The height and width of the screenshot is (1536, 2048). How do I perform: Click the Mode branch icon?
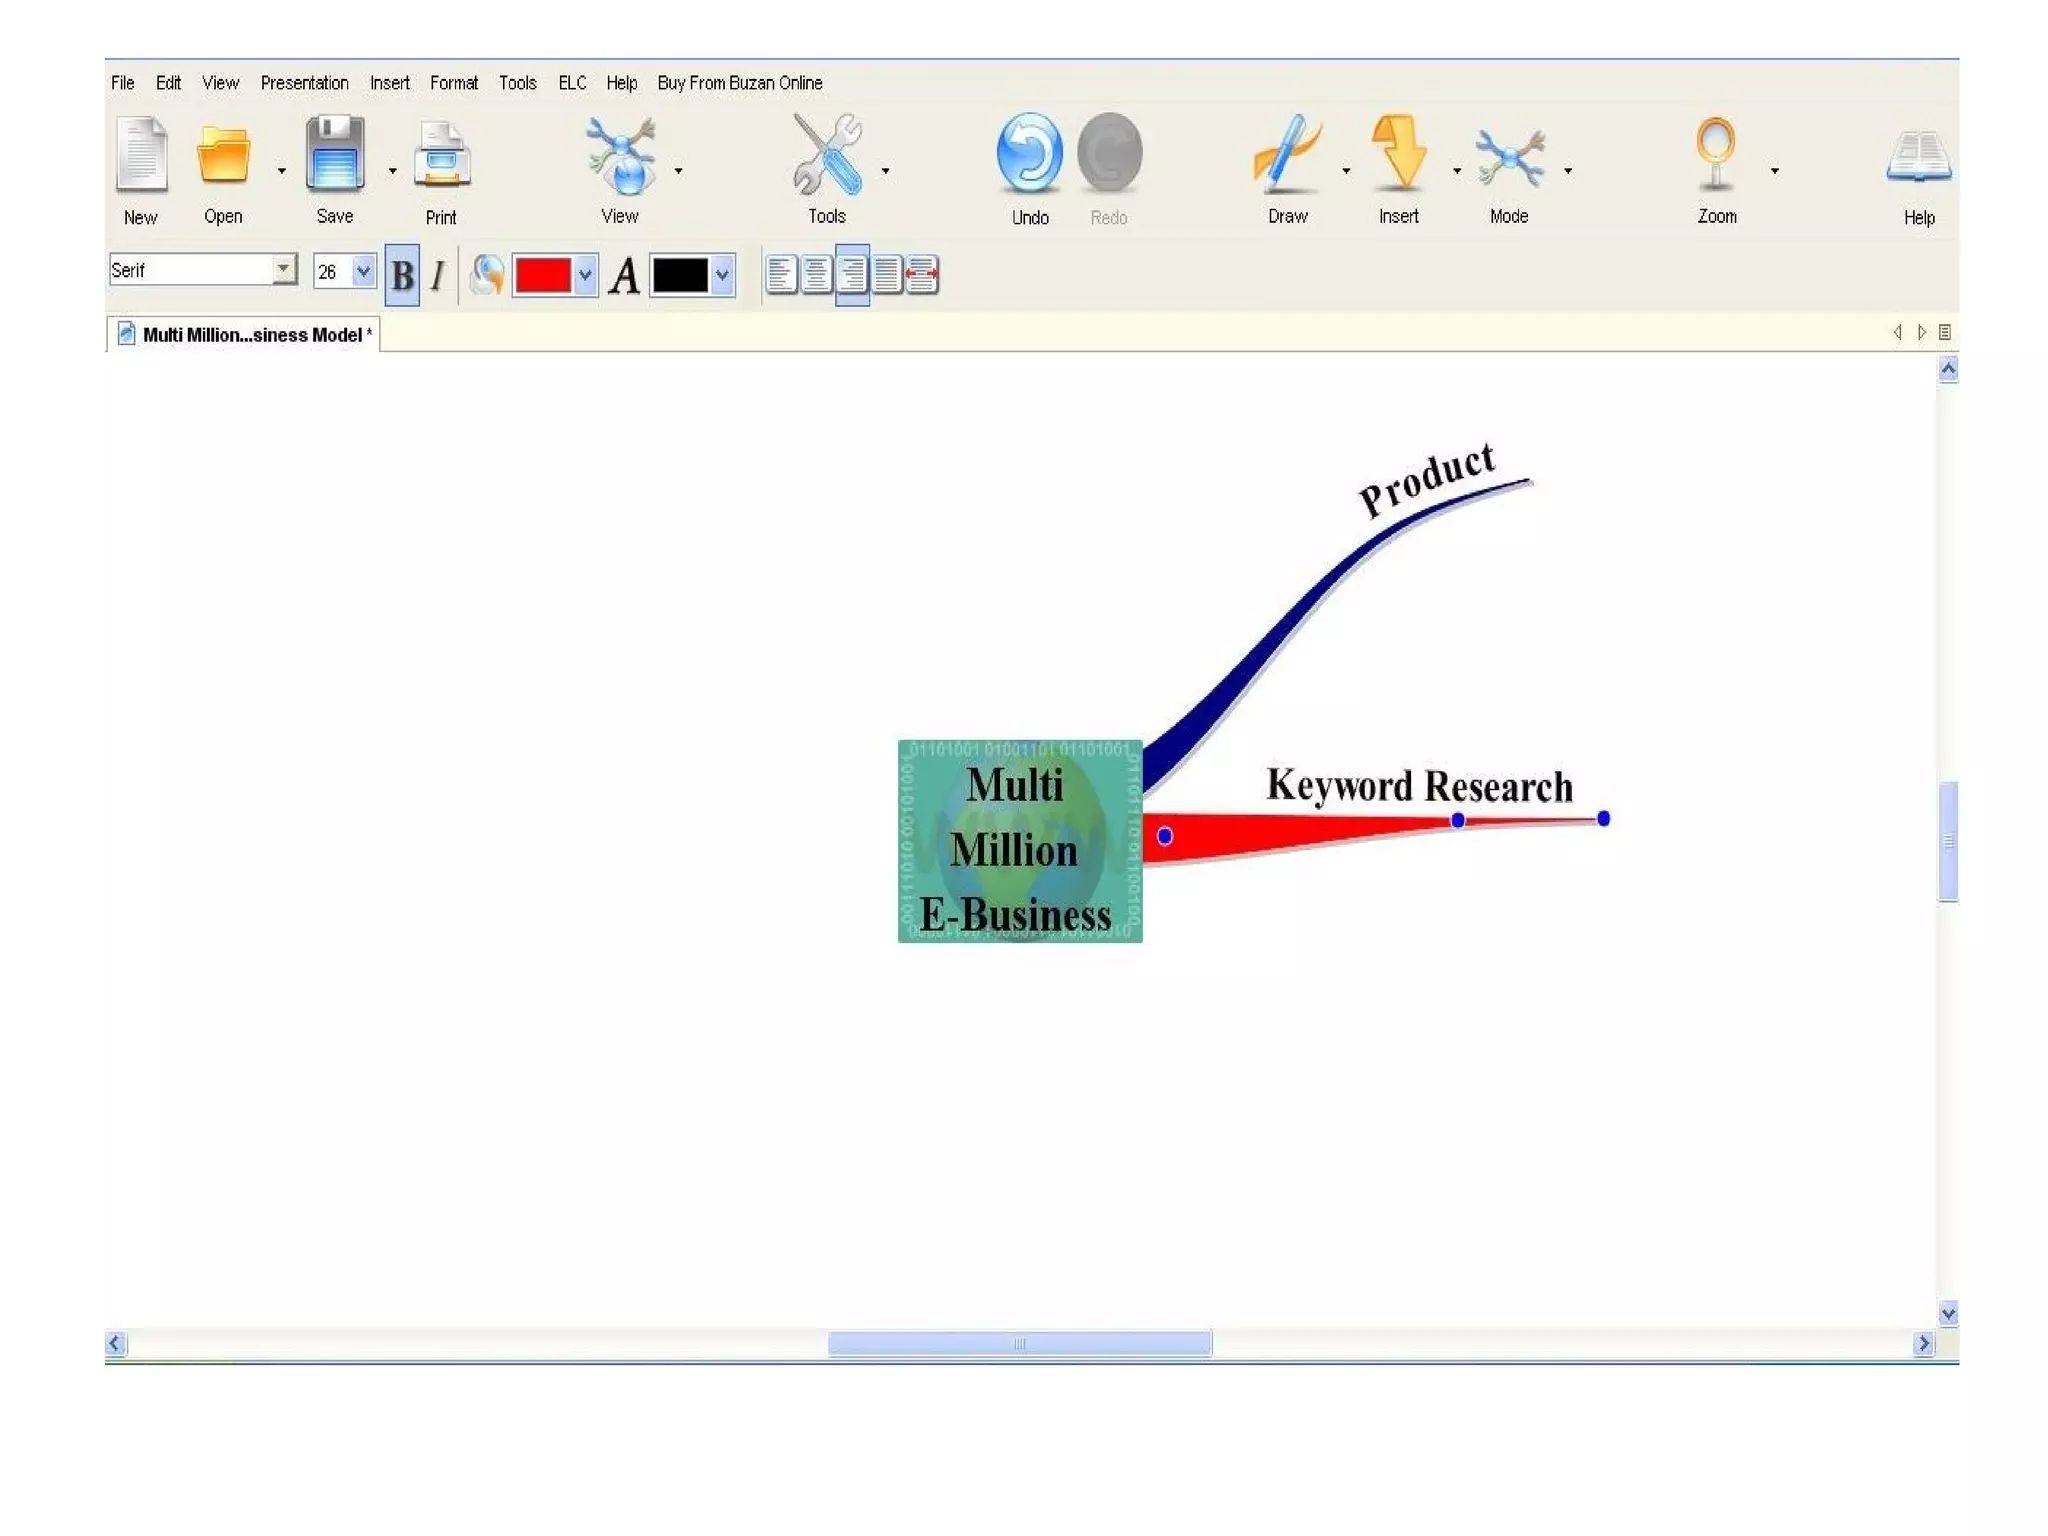[1509, 157]
